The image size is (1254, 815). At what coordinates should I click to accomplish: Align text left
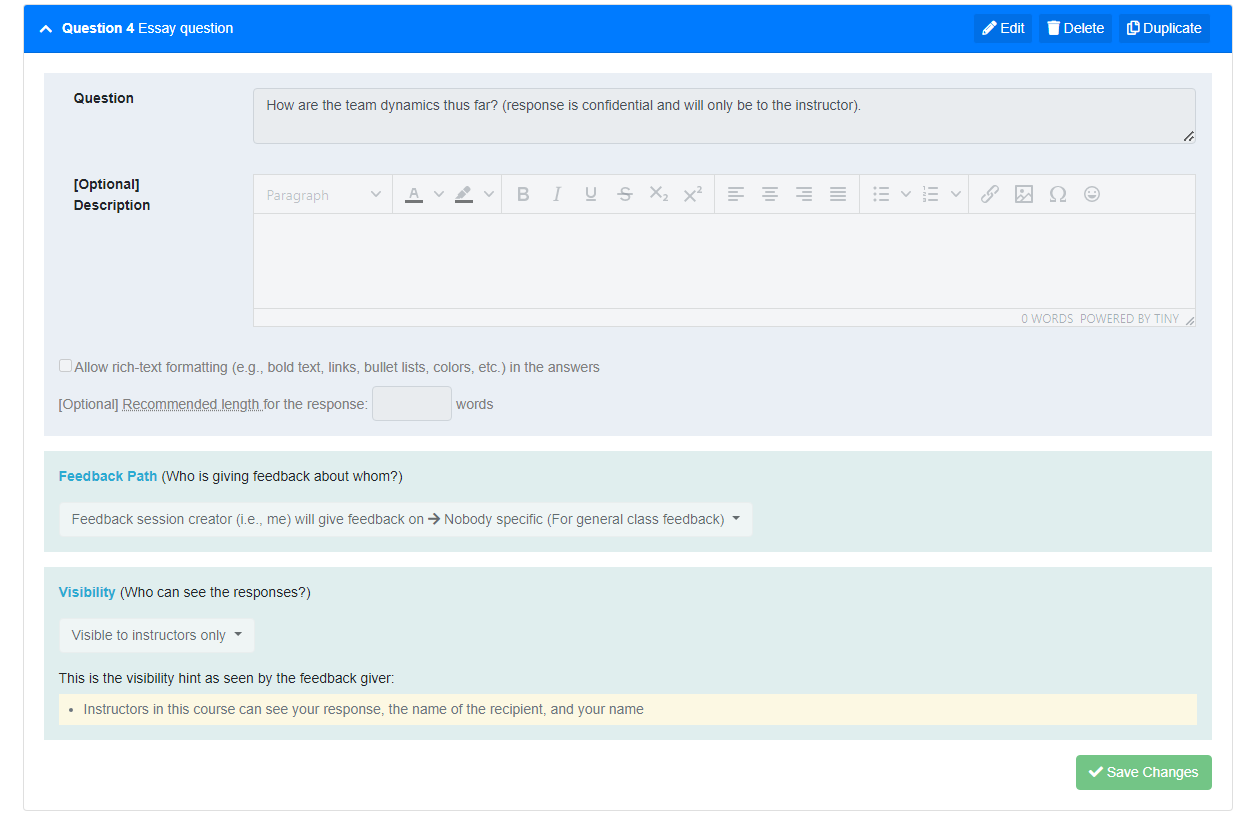736,195
